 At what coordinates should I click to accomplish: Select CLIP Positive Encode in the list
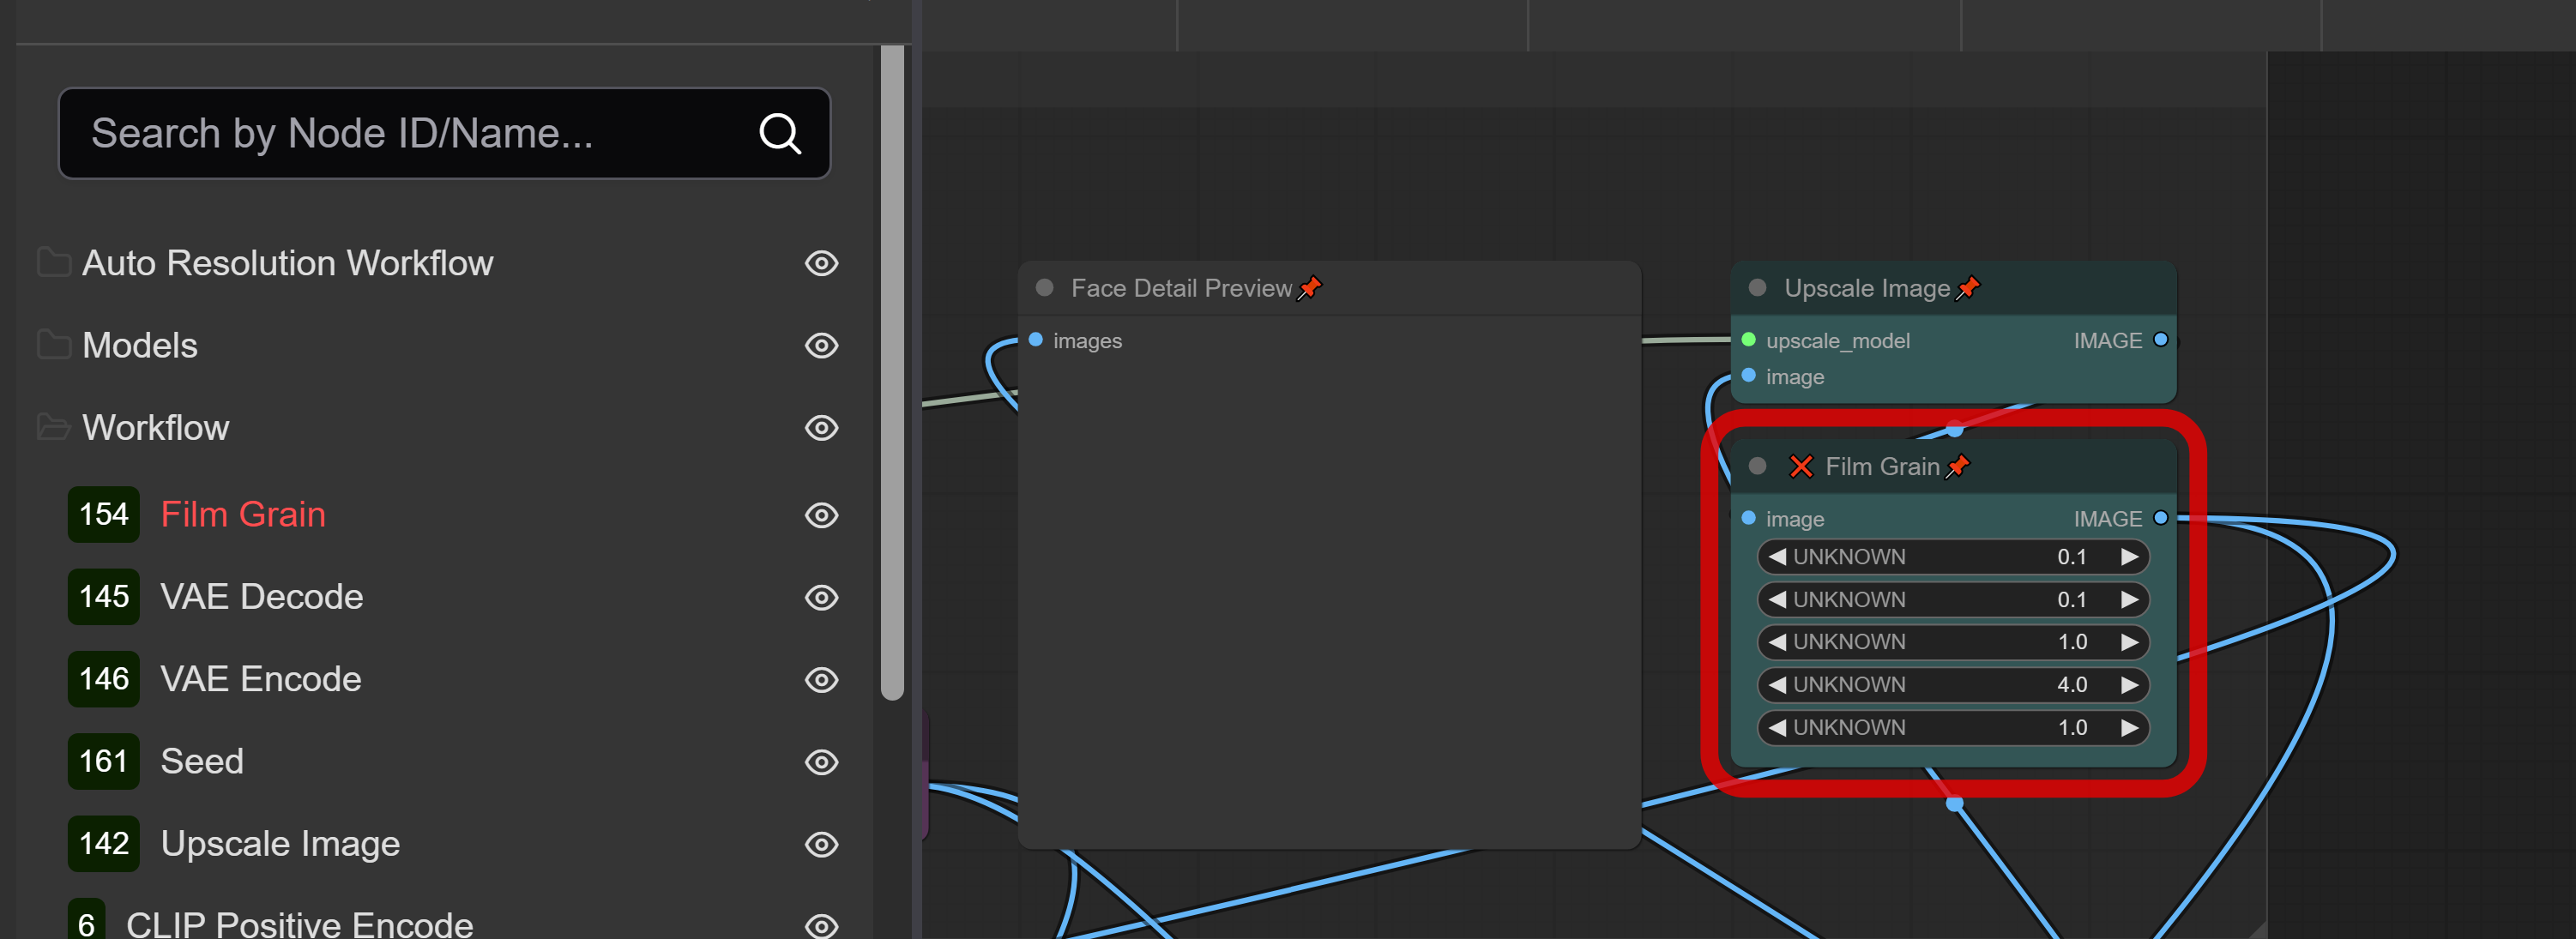299,924
